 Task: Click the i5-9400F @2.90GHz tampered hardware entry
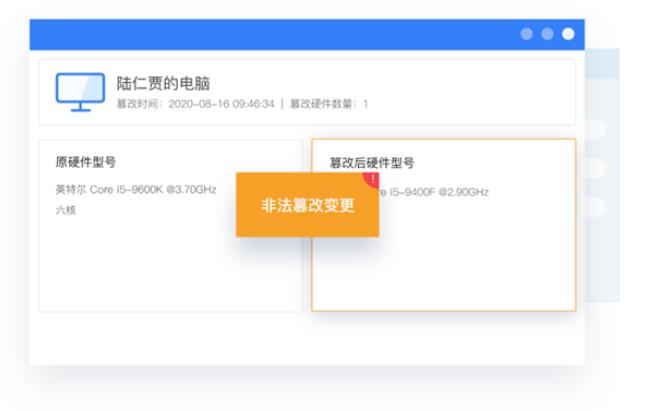pos(434,192)
